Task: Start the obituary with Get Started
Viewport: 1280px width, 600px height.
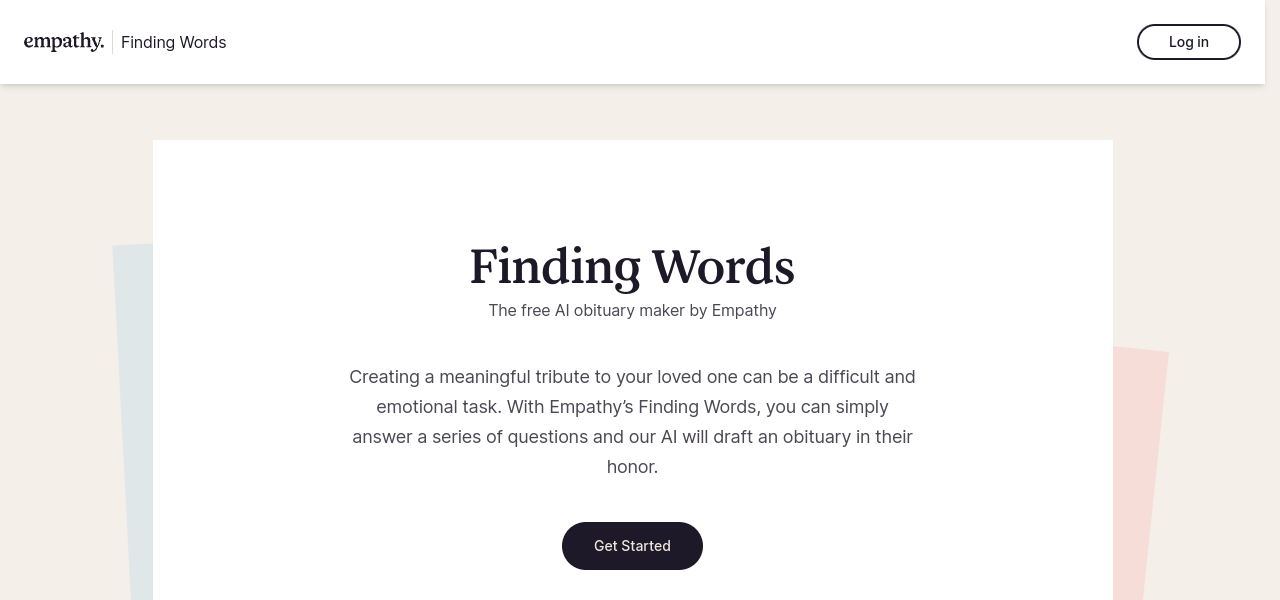Action: pos(632,546)
